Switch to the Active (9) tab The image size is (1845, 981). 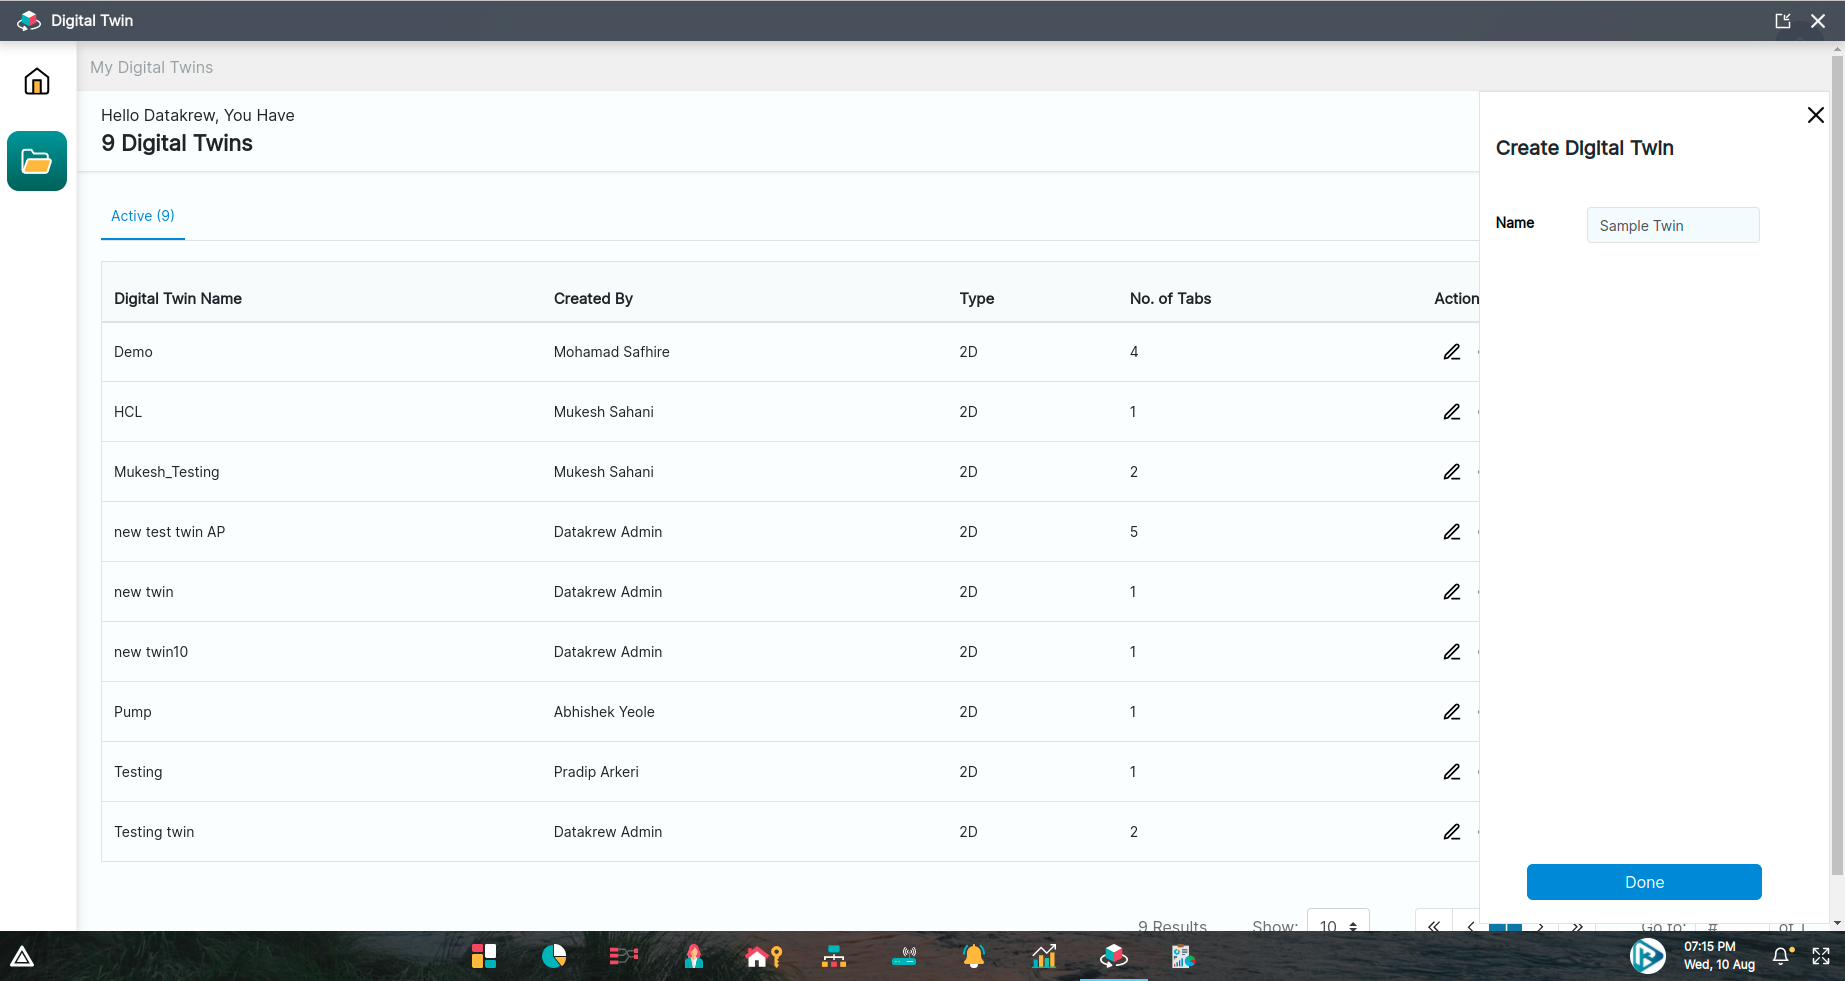(143, 216)
